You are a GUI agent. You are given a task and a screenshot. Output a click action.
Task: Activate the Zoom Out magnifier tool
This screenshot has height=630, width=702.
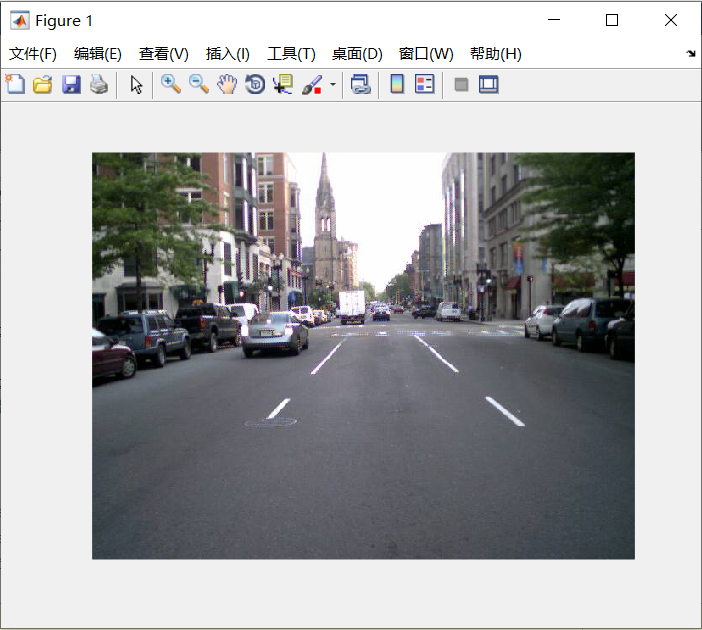pos(199,84)
